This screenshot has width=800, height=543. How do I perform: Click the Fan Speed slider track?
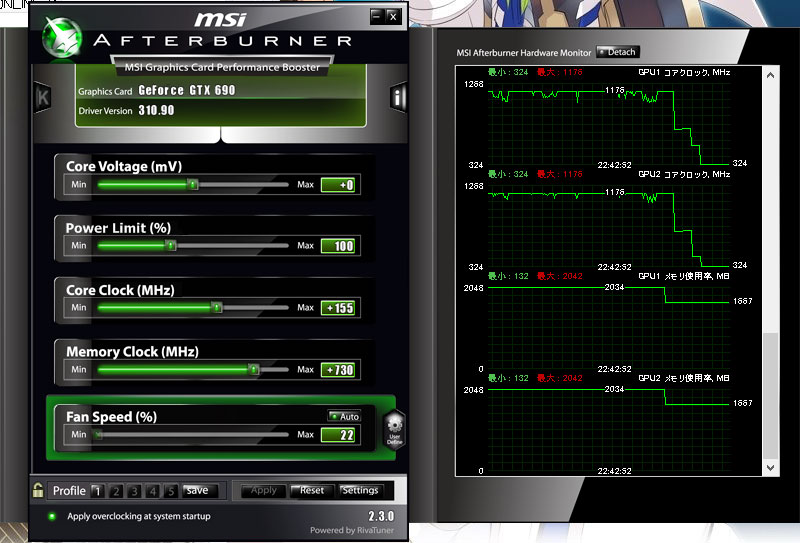tap(193, 435)
